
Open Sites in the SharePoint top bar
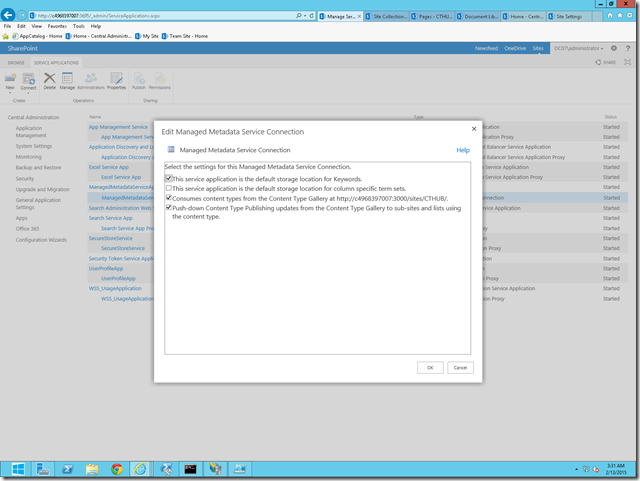(538, 48)
